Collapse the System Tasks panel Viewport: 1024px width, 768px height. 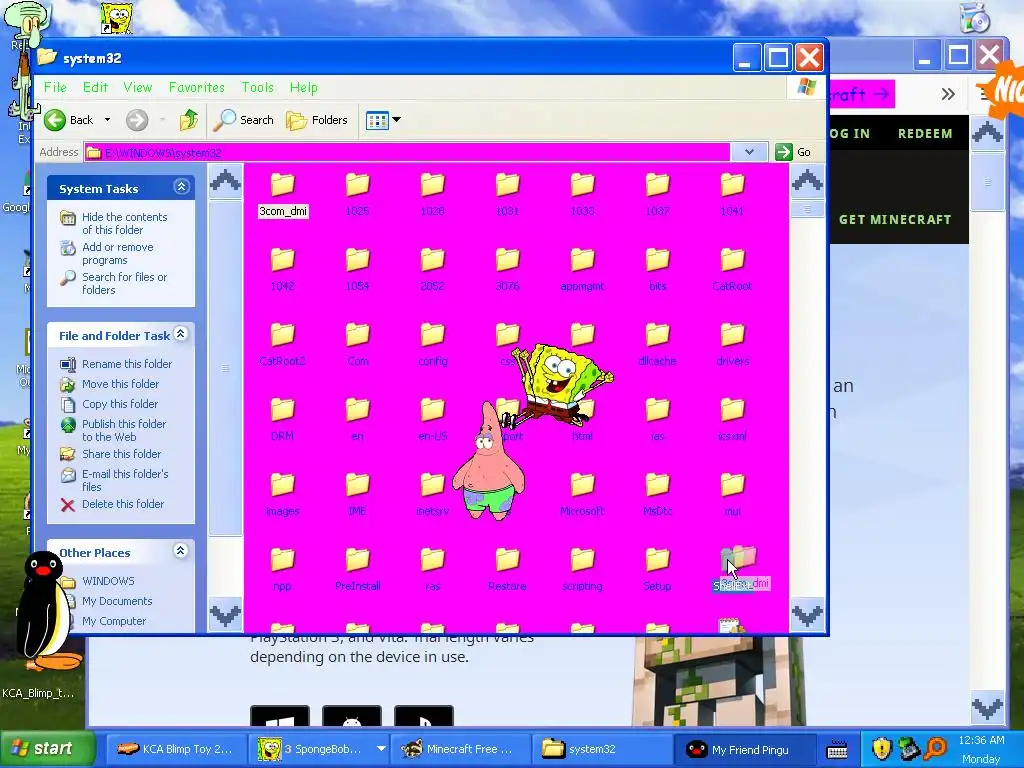tap(181, 187)
